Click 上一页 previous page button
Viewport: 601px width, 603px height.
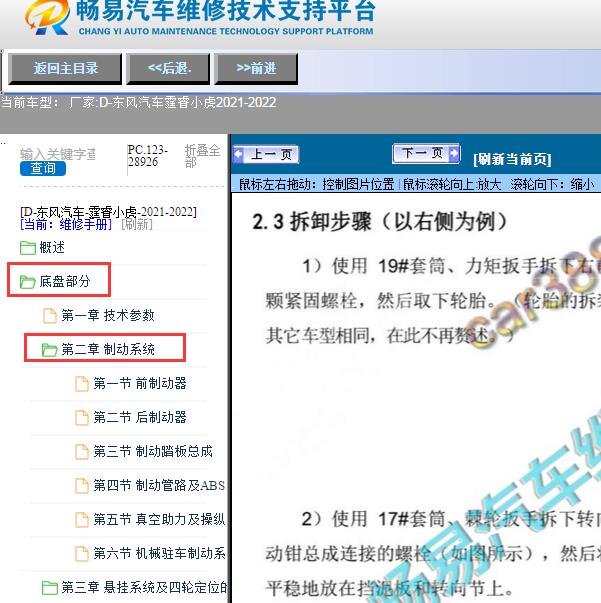click(266, 155)
